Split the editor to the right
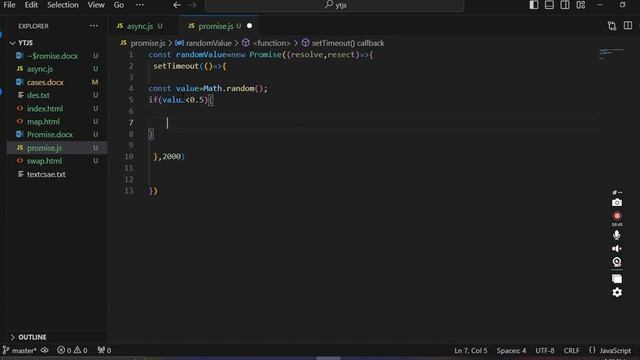640x360 pixels. (628, 26)
